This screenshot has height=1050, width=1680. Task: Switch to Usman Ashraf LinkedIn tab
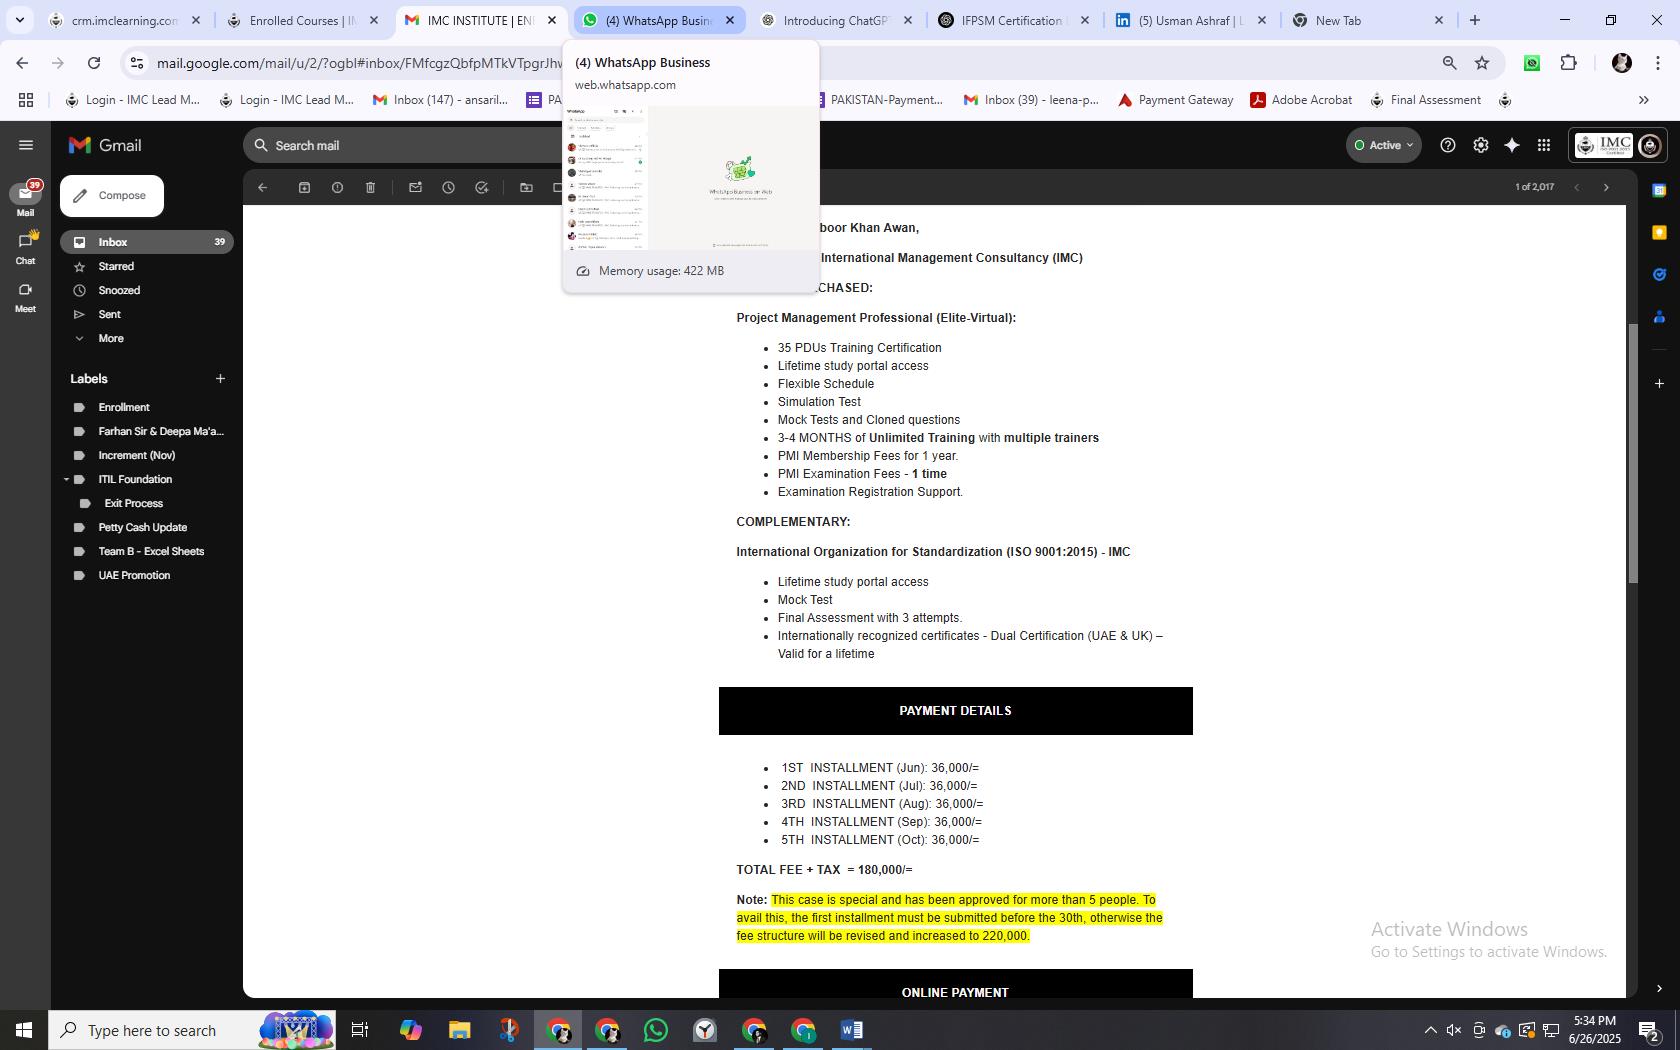click(x=1190, y=20)
